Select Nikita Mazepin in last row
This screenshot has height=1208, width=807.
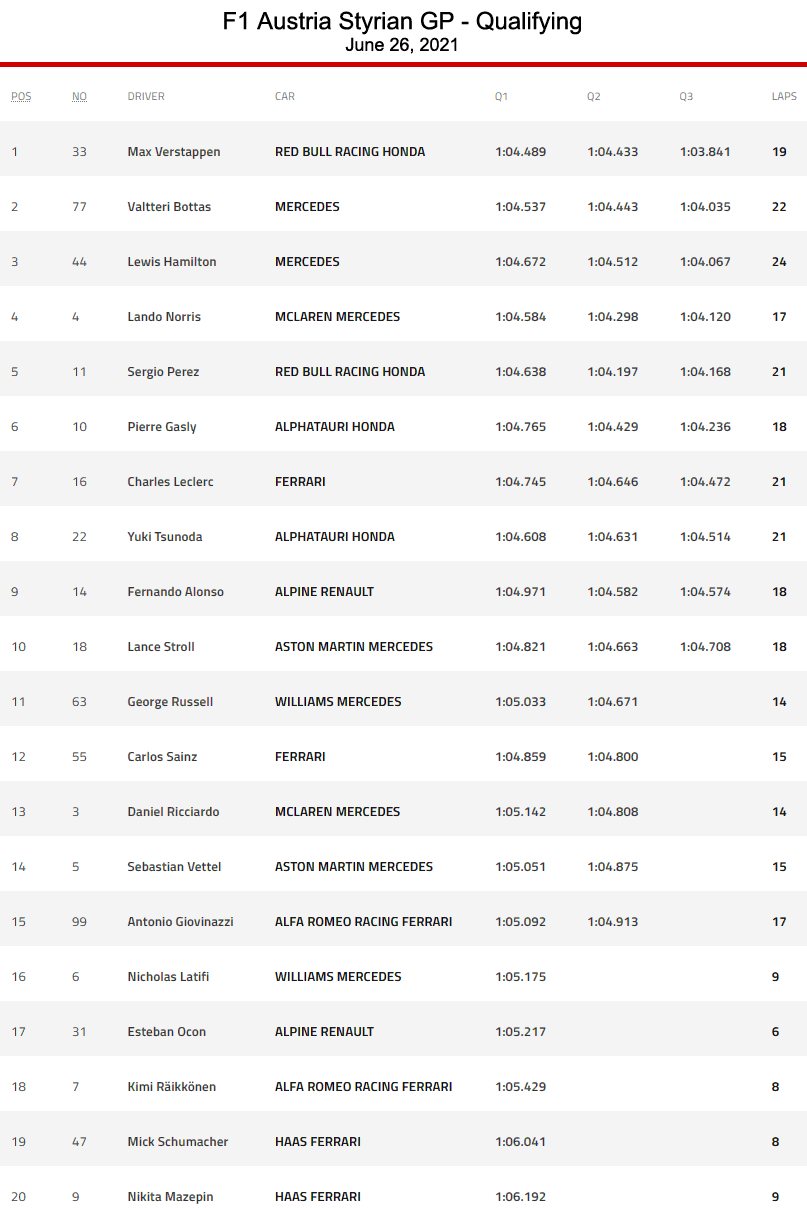click(170, 1197)
